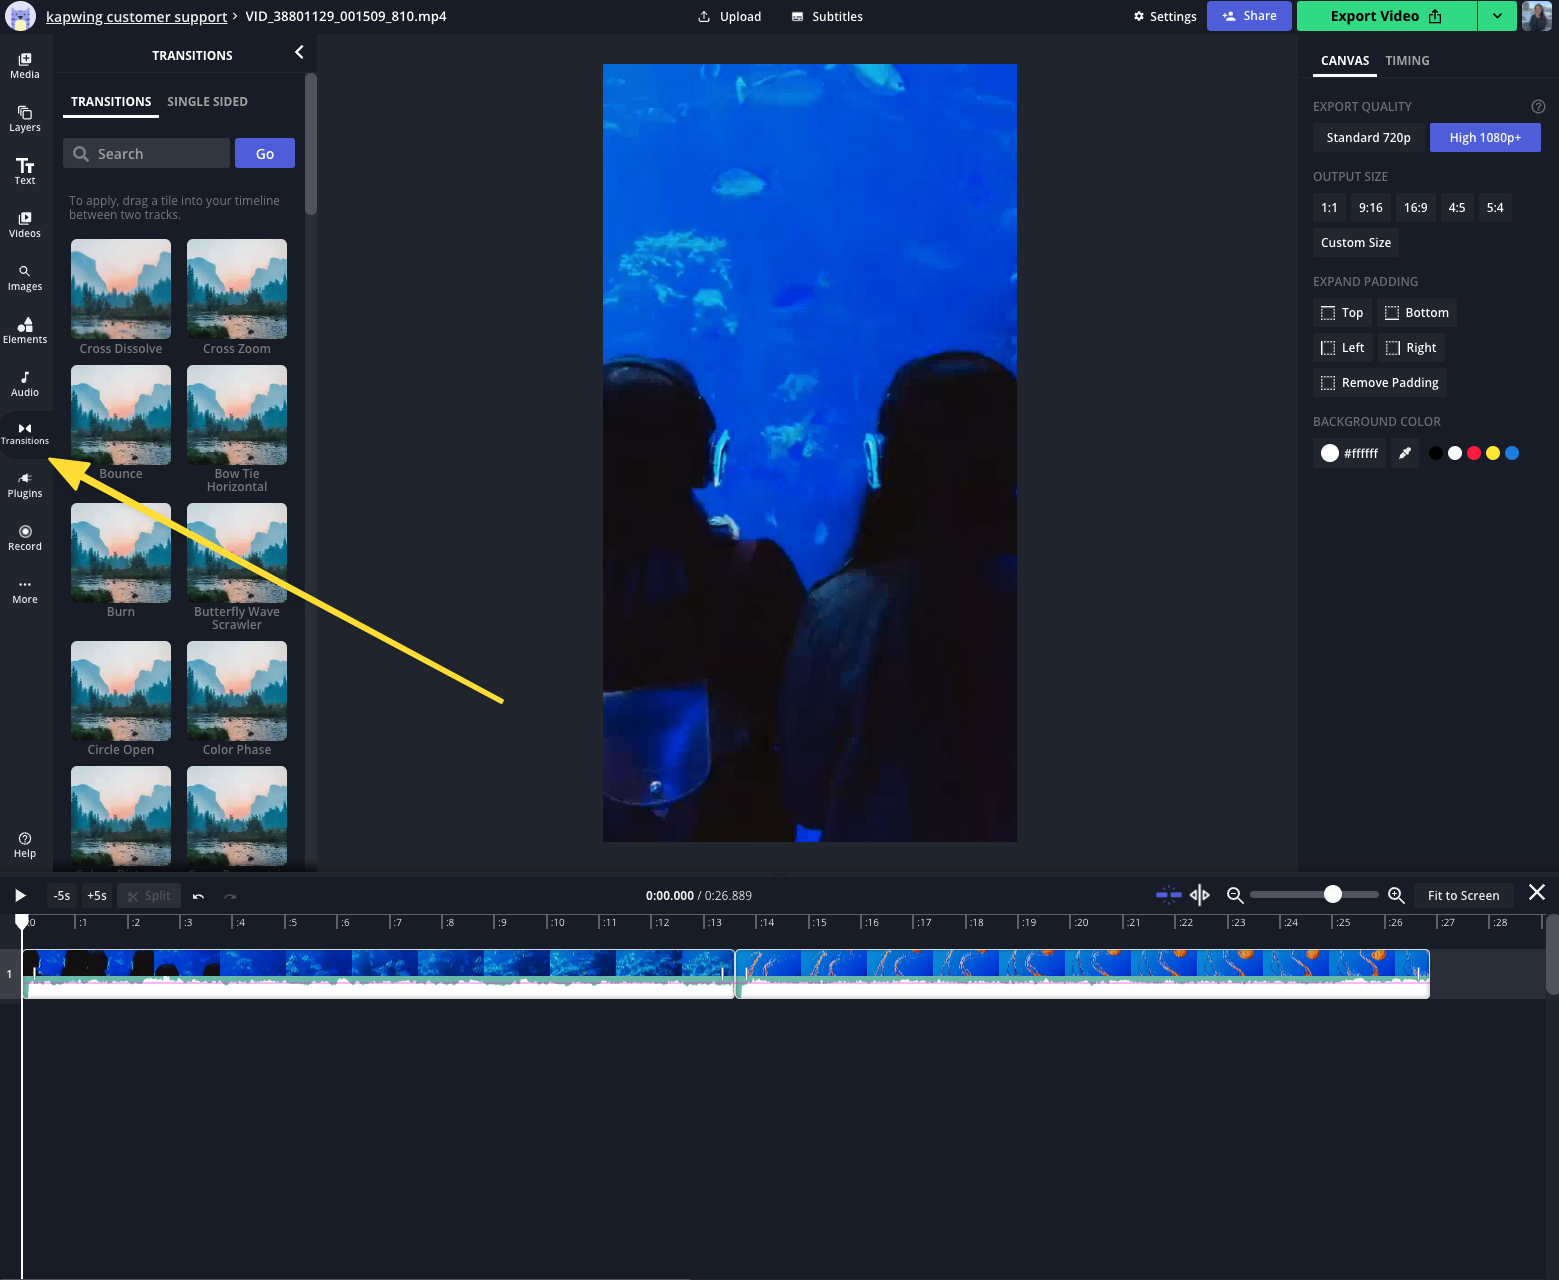Open the Media panel in sidebar
1559x1280 pixels.
tap(25, 65)
